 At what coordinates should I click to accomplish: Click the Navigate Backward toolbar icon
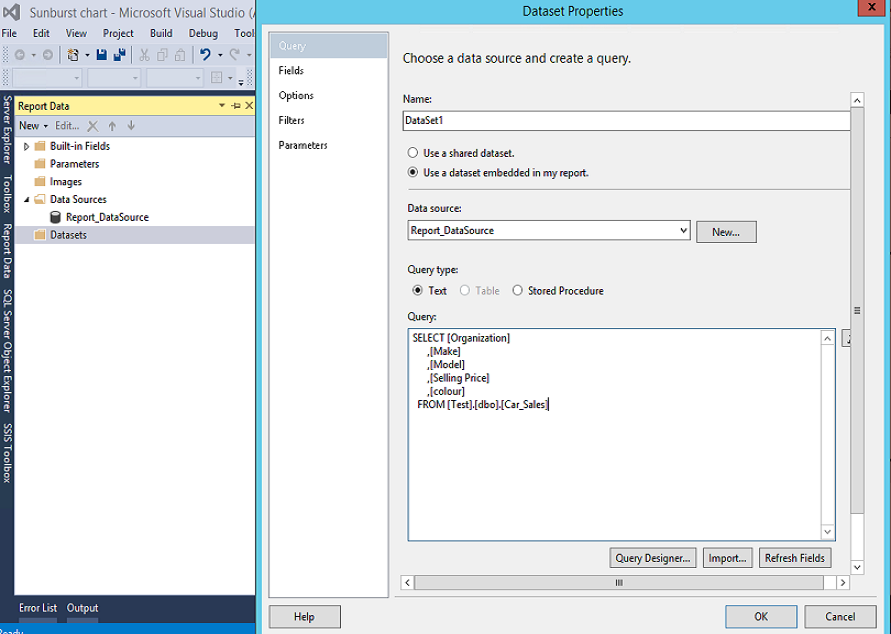coord(20,55)
